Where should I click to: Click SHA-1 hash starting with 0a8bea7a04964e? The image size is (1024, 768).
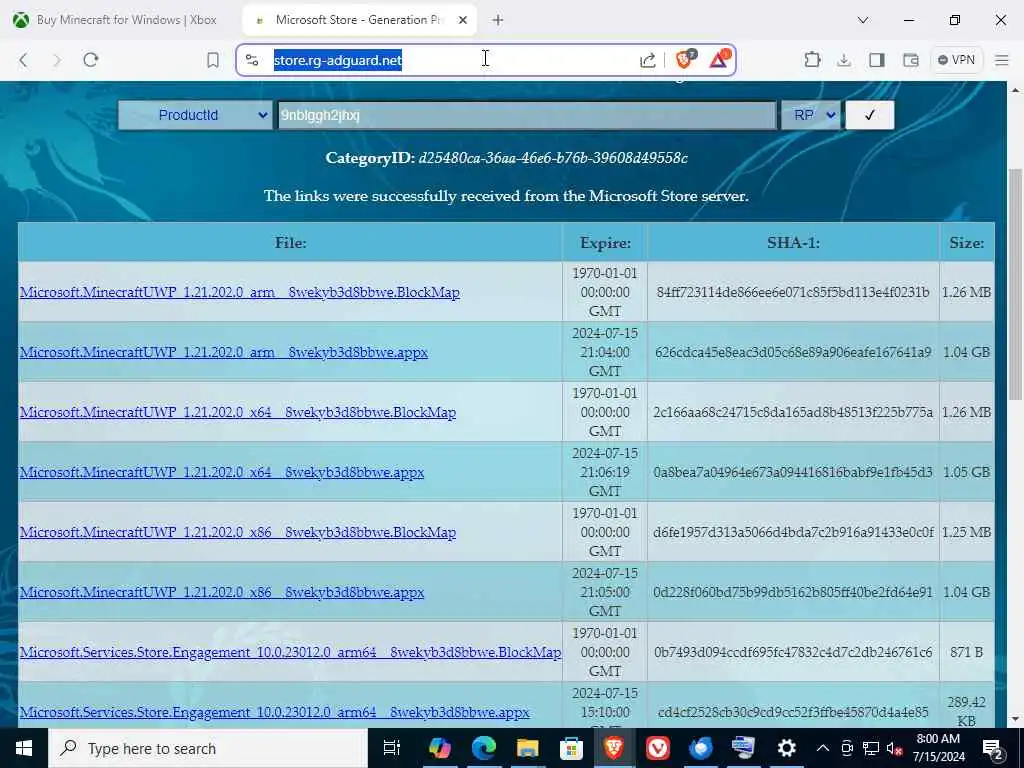pyautogui.click(x=793, y=472)
